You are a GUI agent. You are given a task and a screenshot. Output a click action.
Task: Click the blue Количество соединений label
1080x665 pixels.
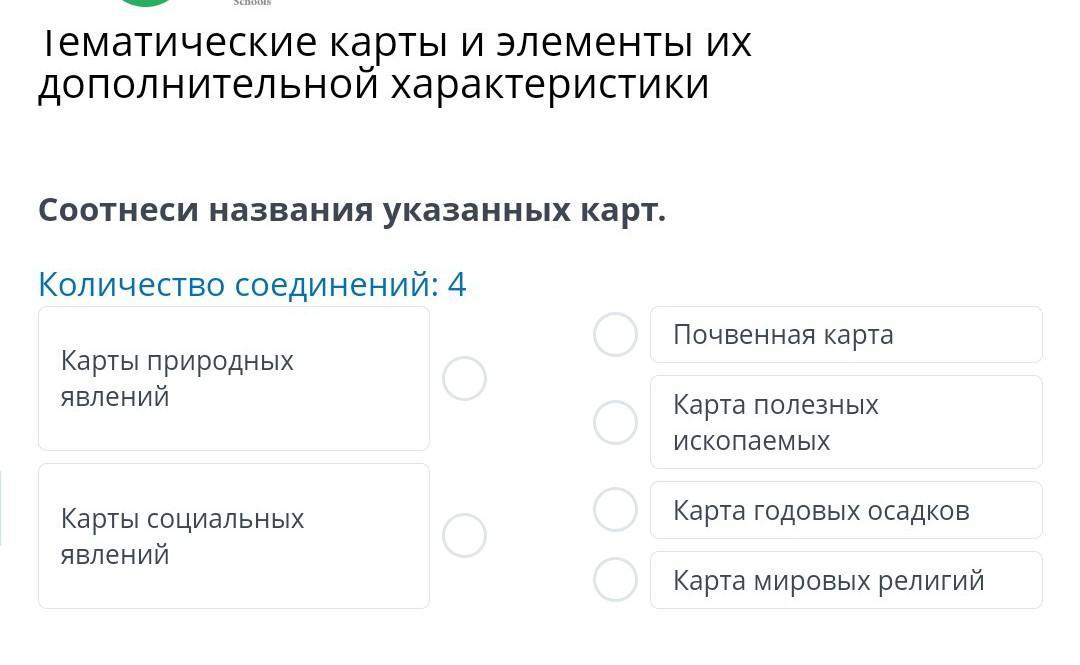pyautogui.click(x=238, y=285)
